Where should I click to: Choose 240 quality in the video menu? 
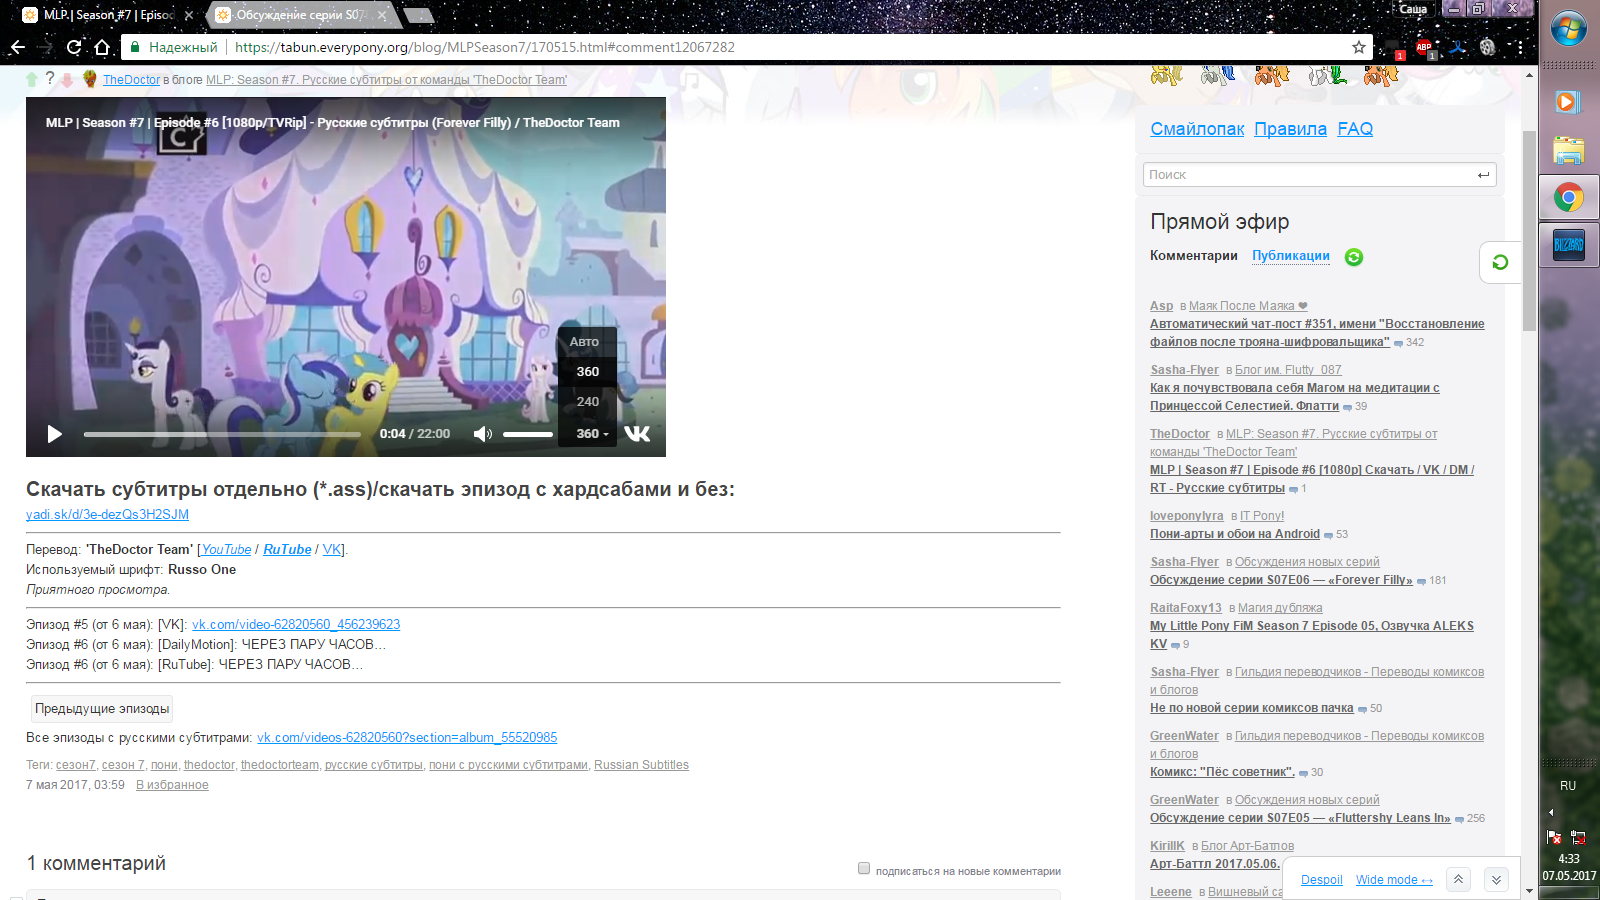[588, 402]
